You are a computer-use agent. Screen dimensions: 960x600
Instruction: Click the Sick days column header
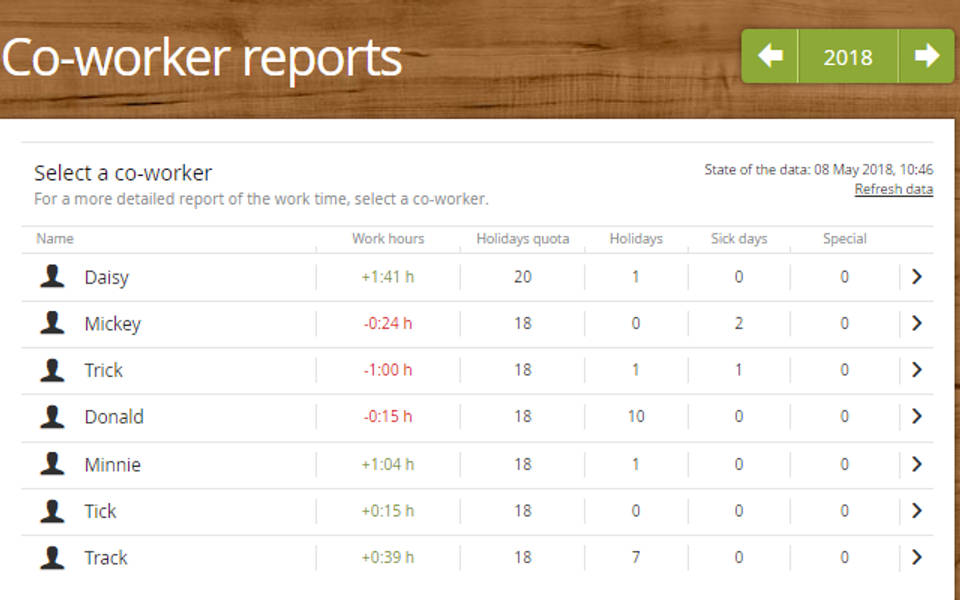click(x=738, y=239)
